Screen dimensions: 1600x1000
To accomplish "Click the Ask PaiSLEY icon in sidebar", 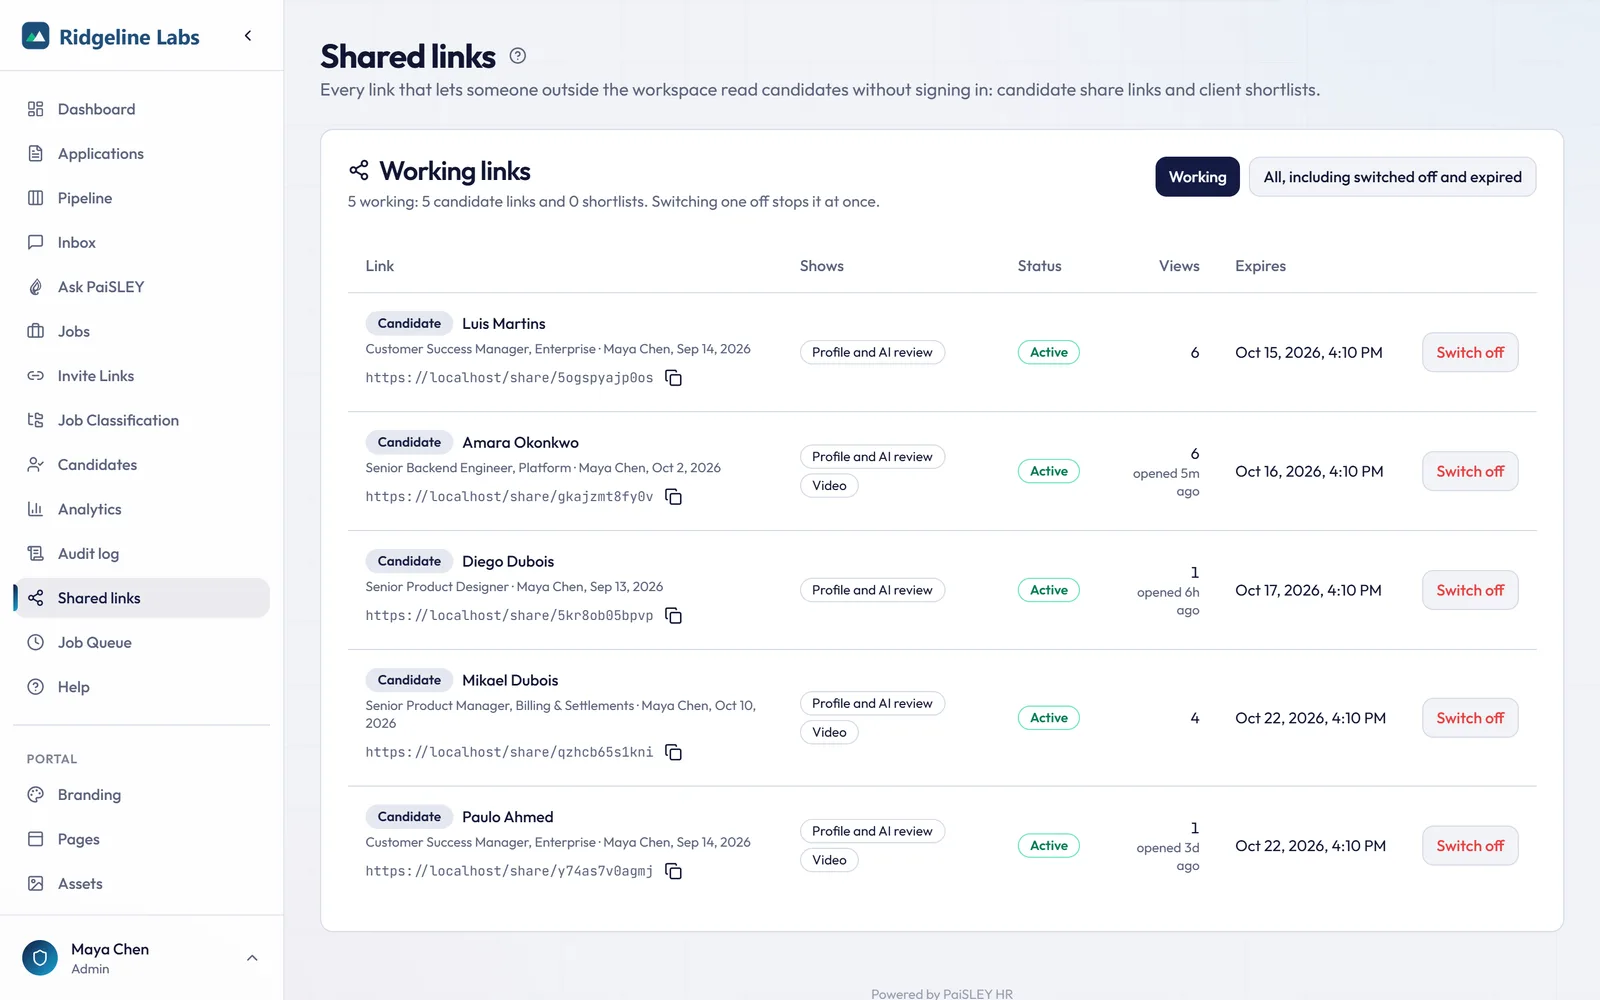I will click(36, 287).
